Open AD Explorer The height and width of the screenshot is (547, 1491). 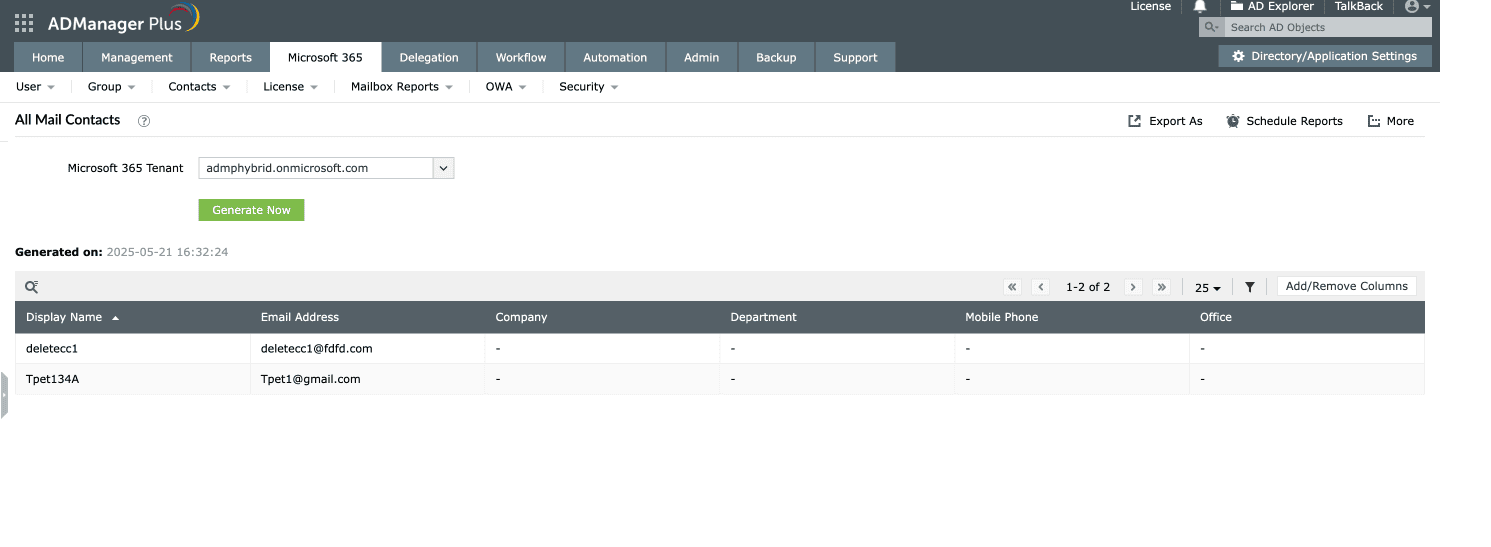coord(1272,6)
